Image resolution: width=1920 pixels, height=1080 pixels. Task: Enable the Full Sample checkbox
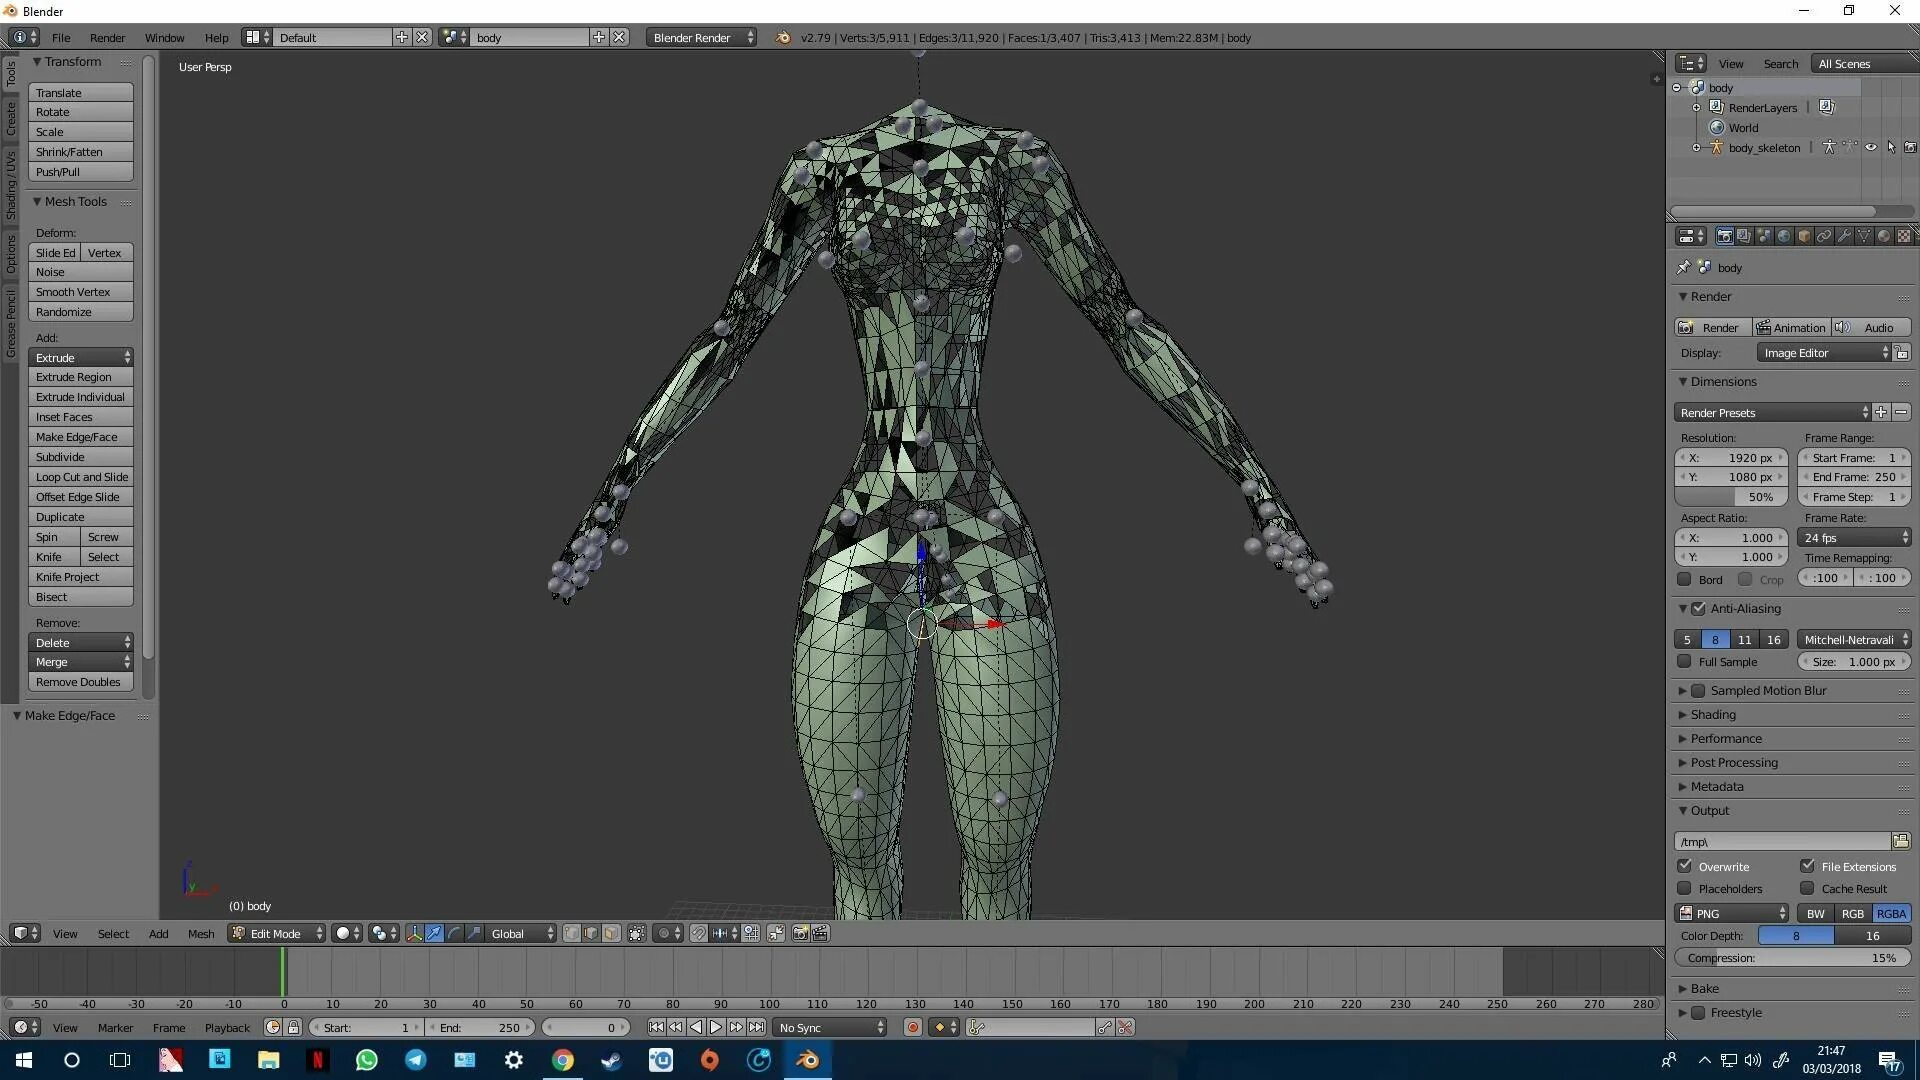1685,661
